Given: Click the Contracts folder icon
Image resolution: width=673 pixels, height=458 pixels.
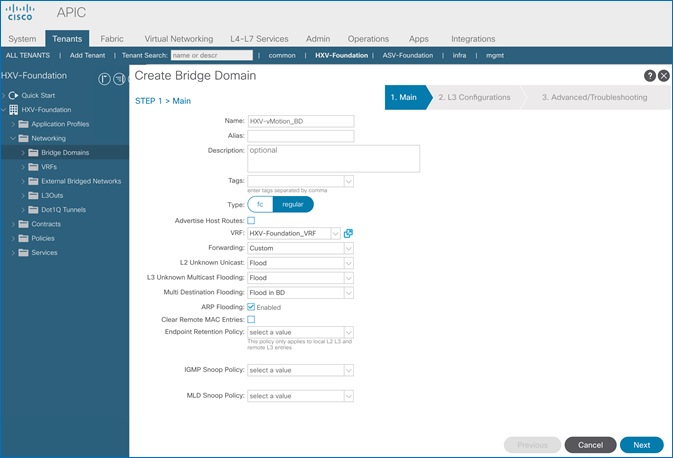Looking at the screenshot, I should [24, 224].
